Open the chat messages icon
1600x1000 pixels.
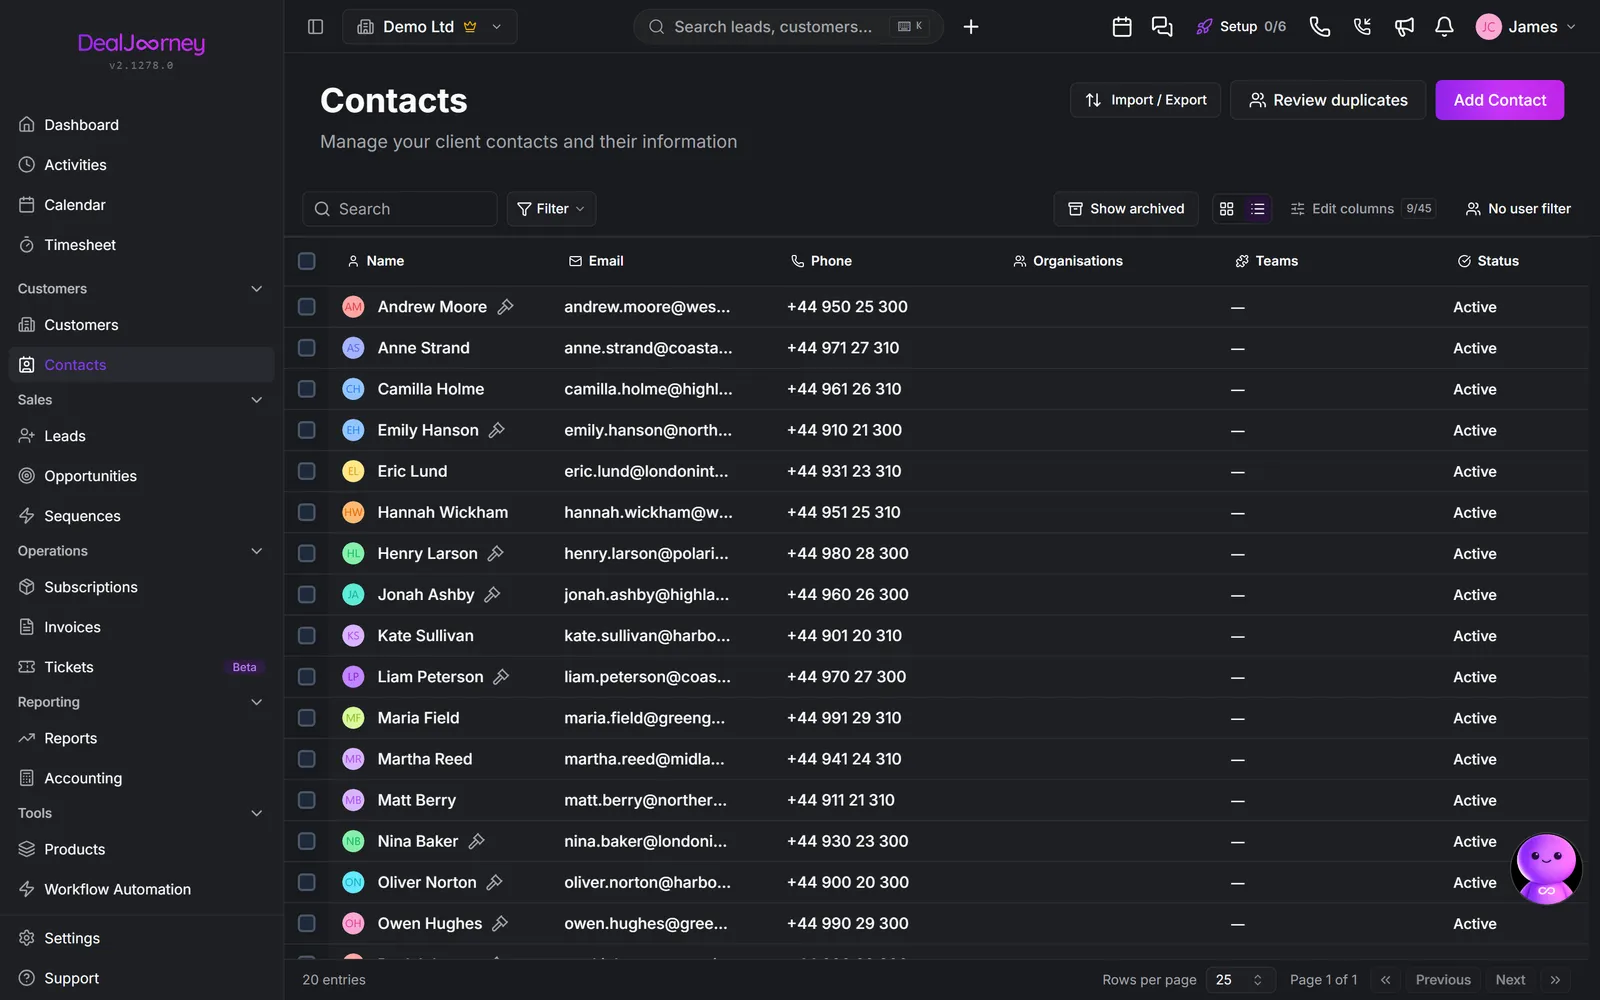click(1162, 27)
